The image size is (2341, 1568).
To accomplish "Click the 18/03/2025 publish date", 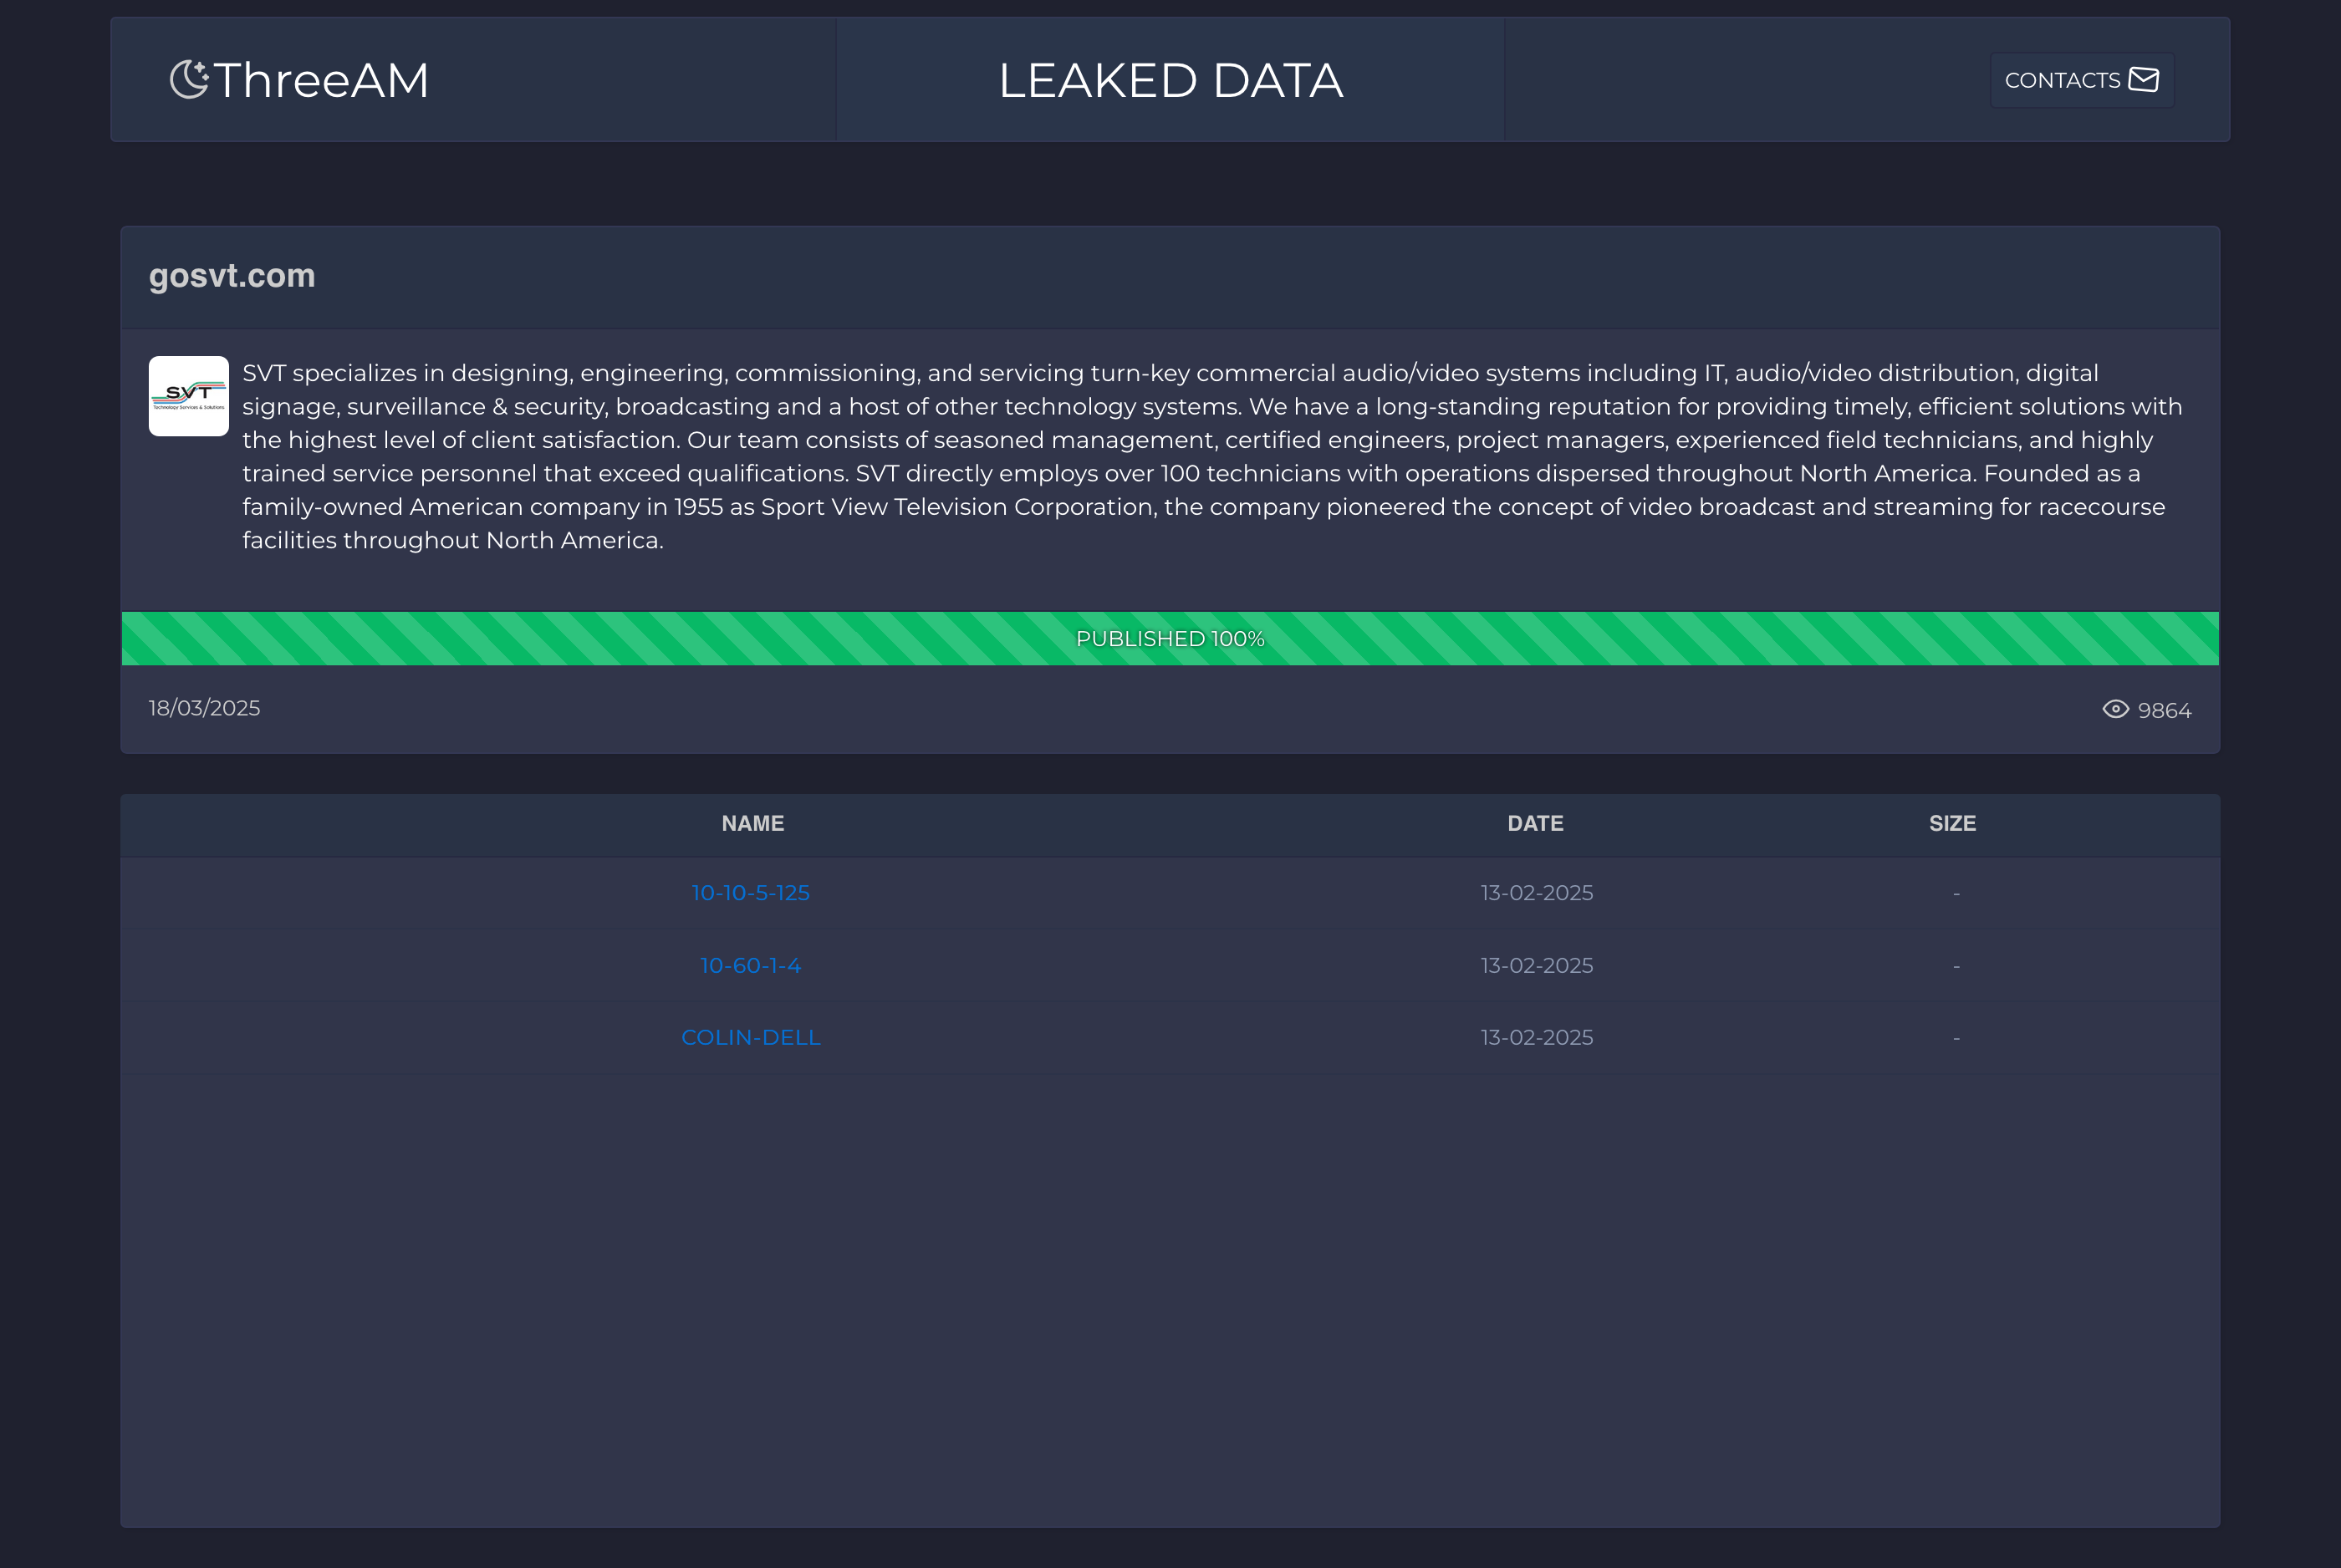I will click(x=204, y=708).
